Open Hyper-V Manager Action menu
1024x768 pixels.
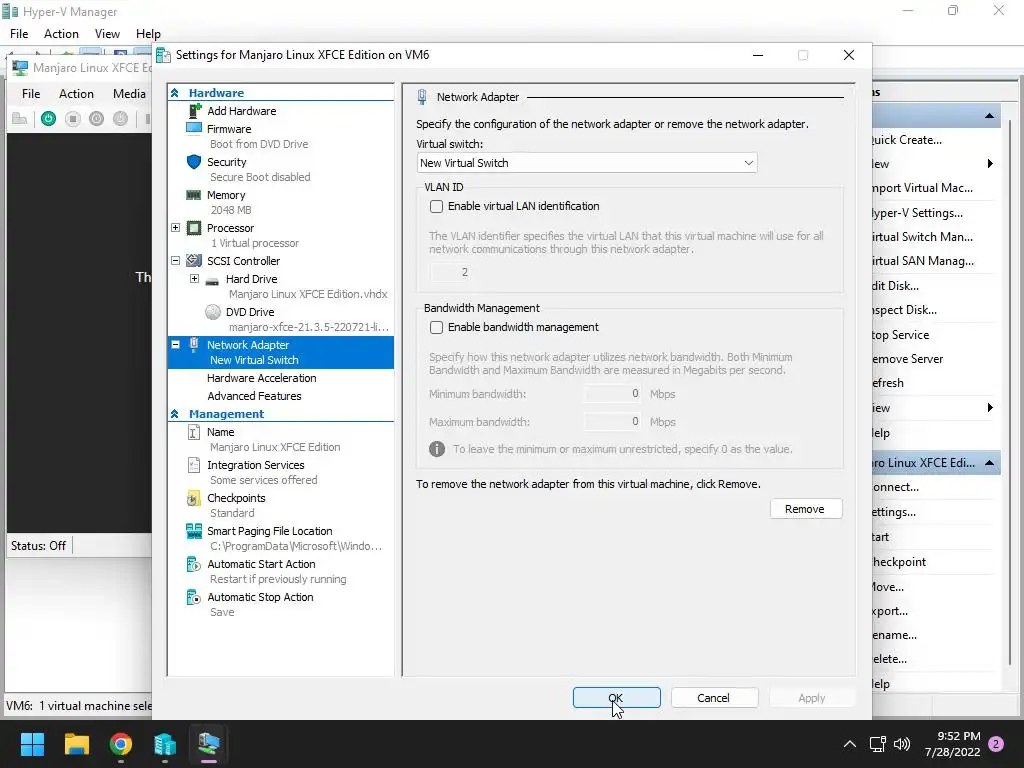(61, 34)
